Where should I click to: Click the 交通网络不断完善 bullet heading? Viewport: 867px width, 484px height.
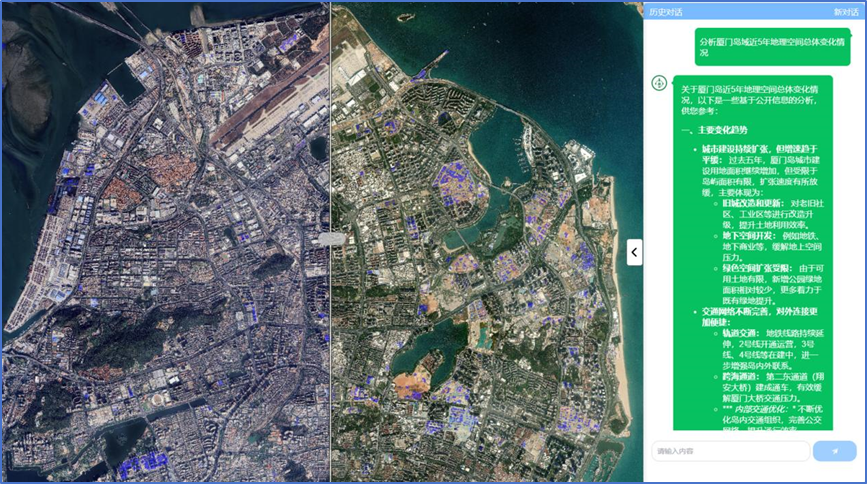[759, 316]
